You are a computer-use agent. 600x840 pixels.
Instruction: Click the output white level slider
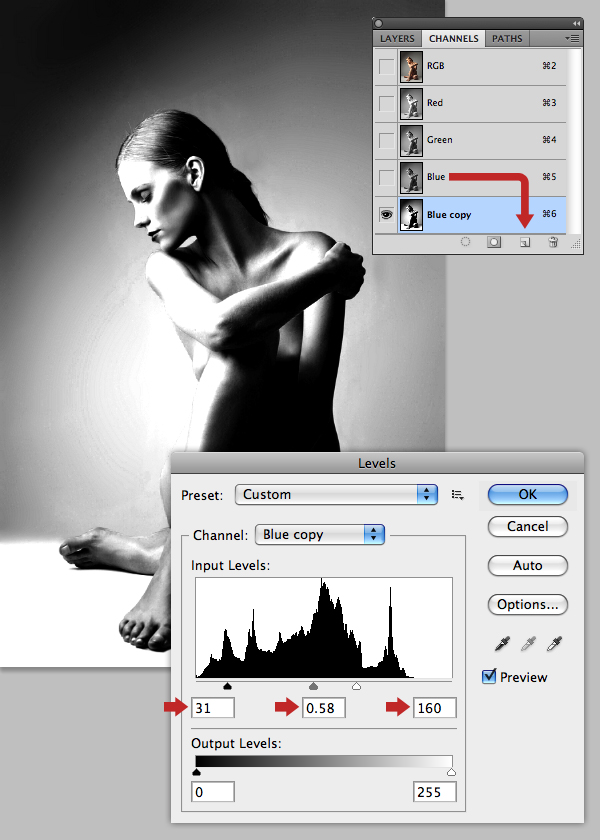click(451, 772)
